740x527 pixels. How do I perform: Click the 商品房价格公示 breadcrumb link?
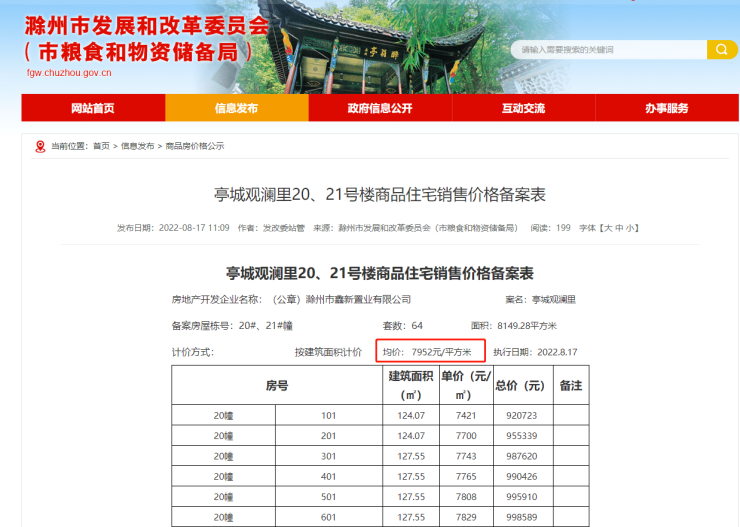point(194,146)
